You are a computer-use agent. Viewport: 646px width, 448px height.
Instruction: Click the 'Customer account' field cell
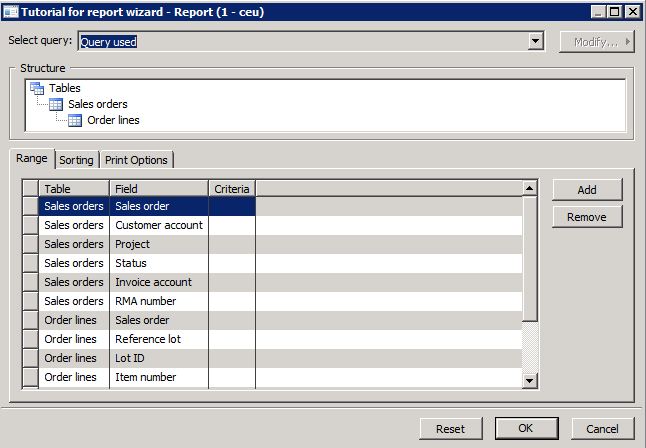click(x=159, y=225)
